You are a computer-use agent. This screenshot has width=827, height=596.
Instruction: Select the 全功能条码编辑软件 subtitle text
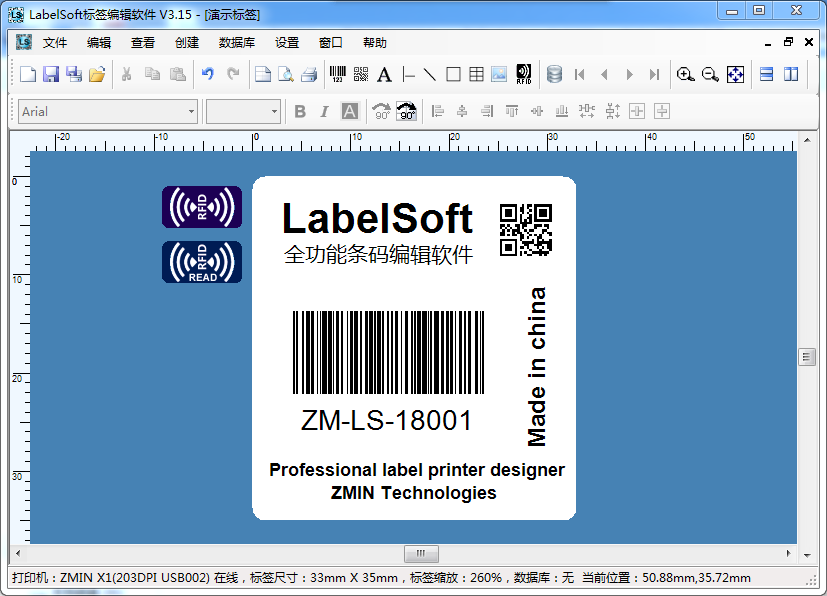tap(378, 255)
